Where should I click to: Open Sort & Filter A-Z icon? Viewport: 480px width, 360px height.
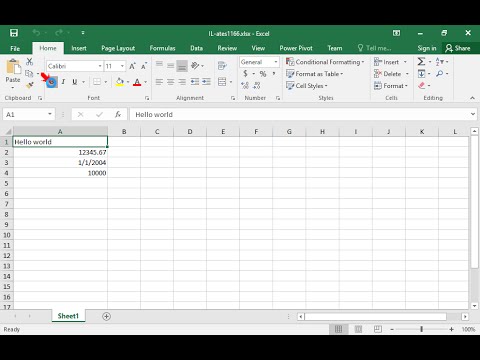pos(439,62)
